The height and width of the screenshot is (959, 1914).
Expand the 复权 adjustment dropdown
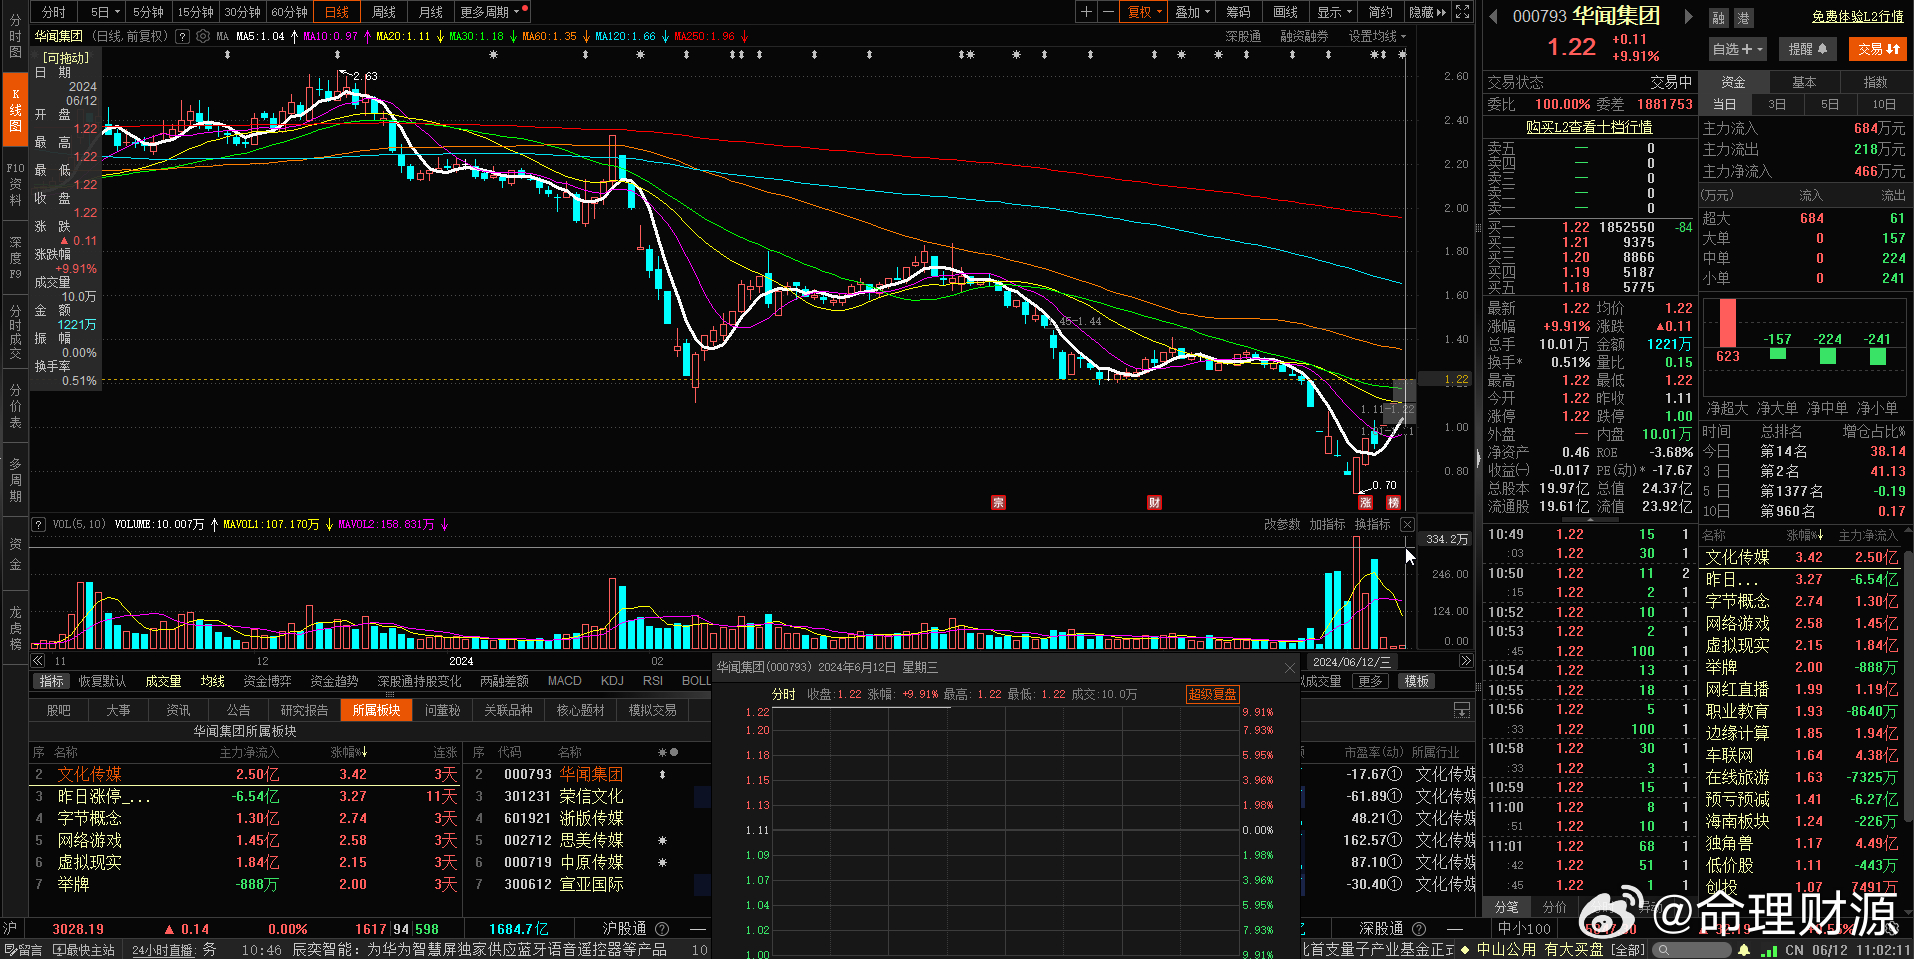coord(1144,12)
